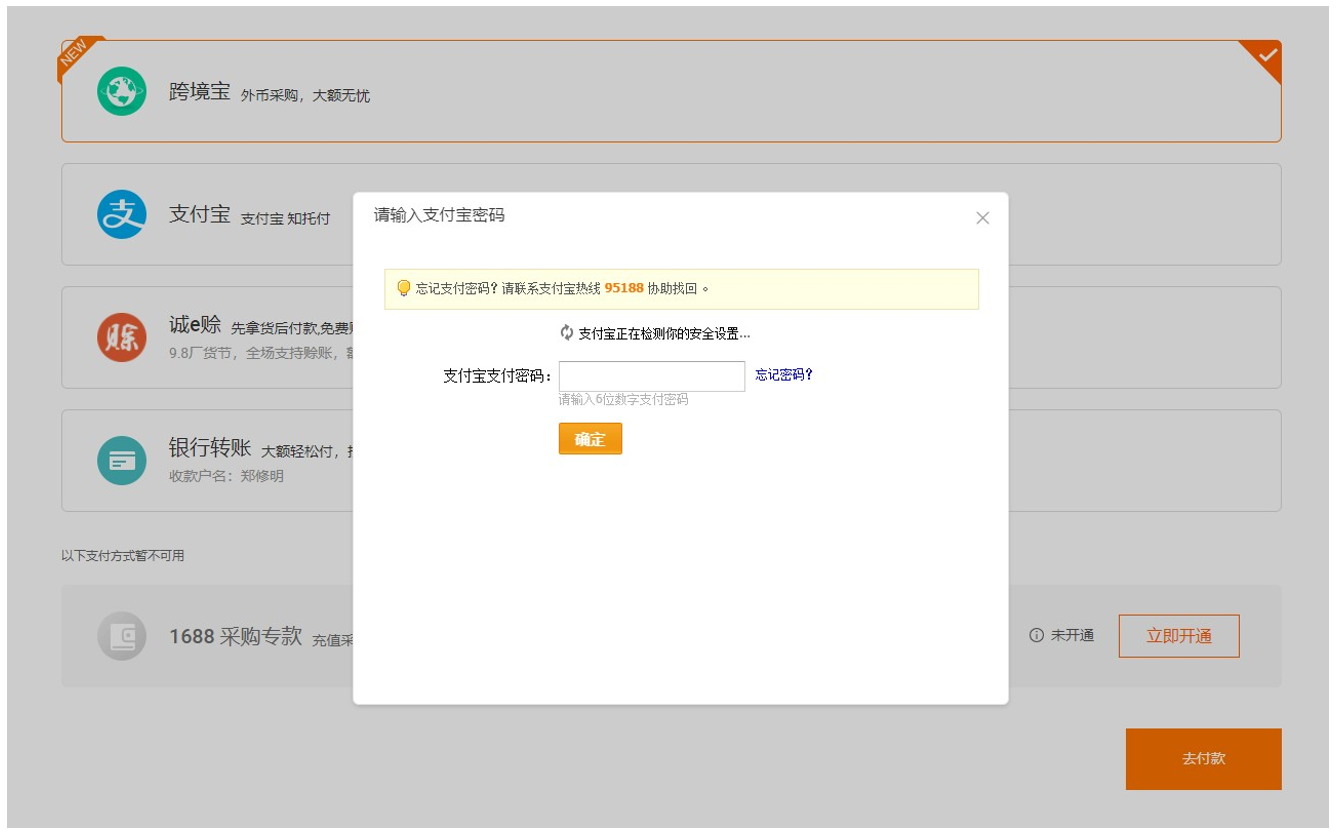Click the 95188 hotline number
This screenshot has height=832, width=1339.
coord(624,288)
